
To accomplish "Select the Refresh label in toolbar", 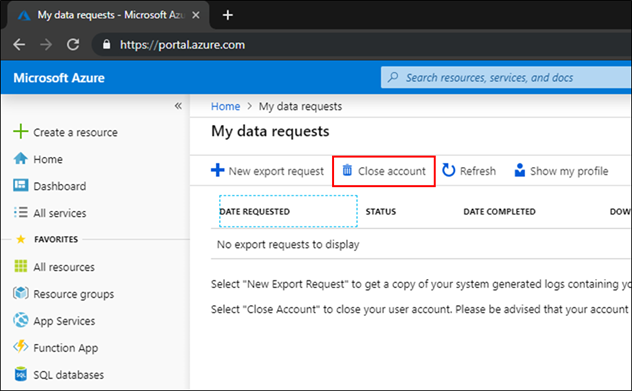I will coord(478,171).
